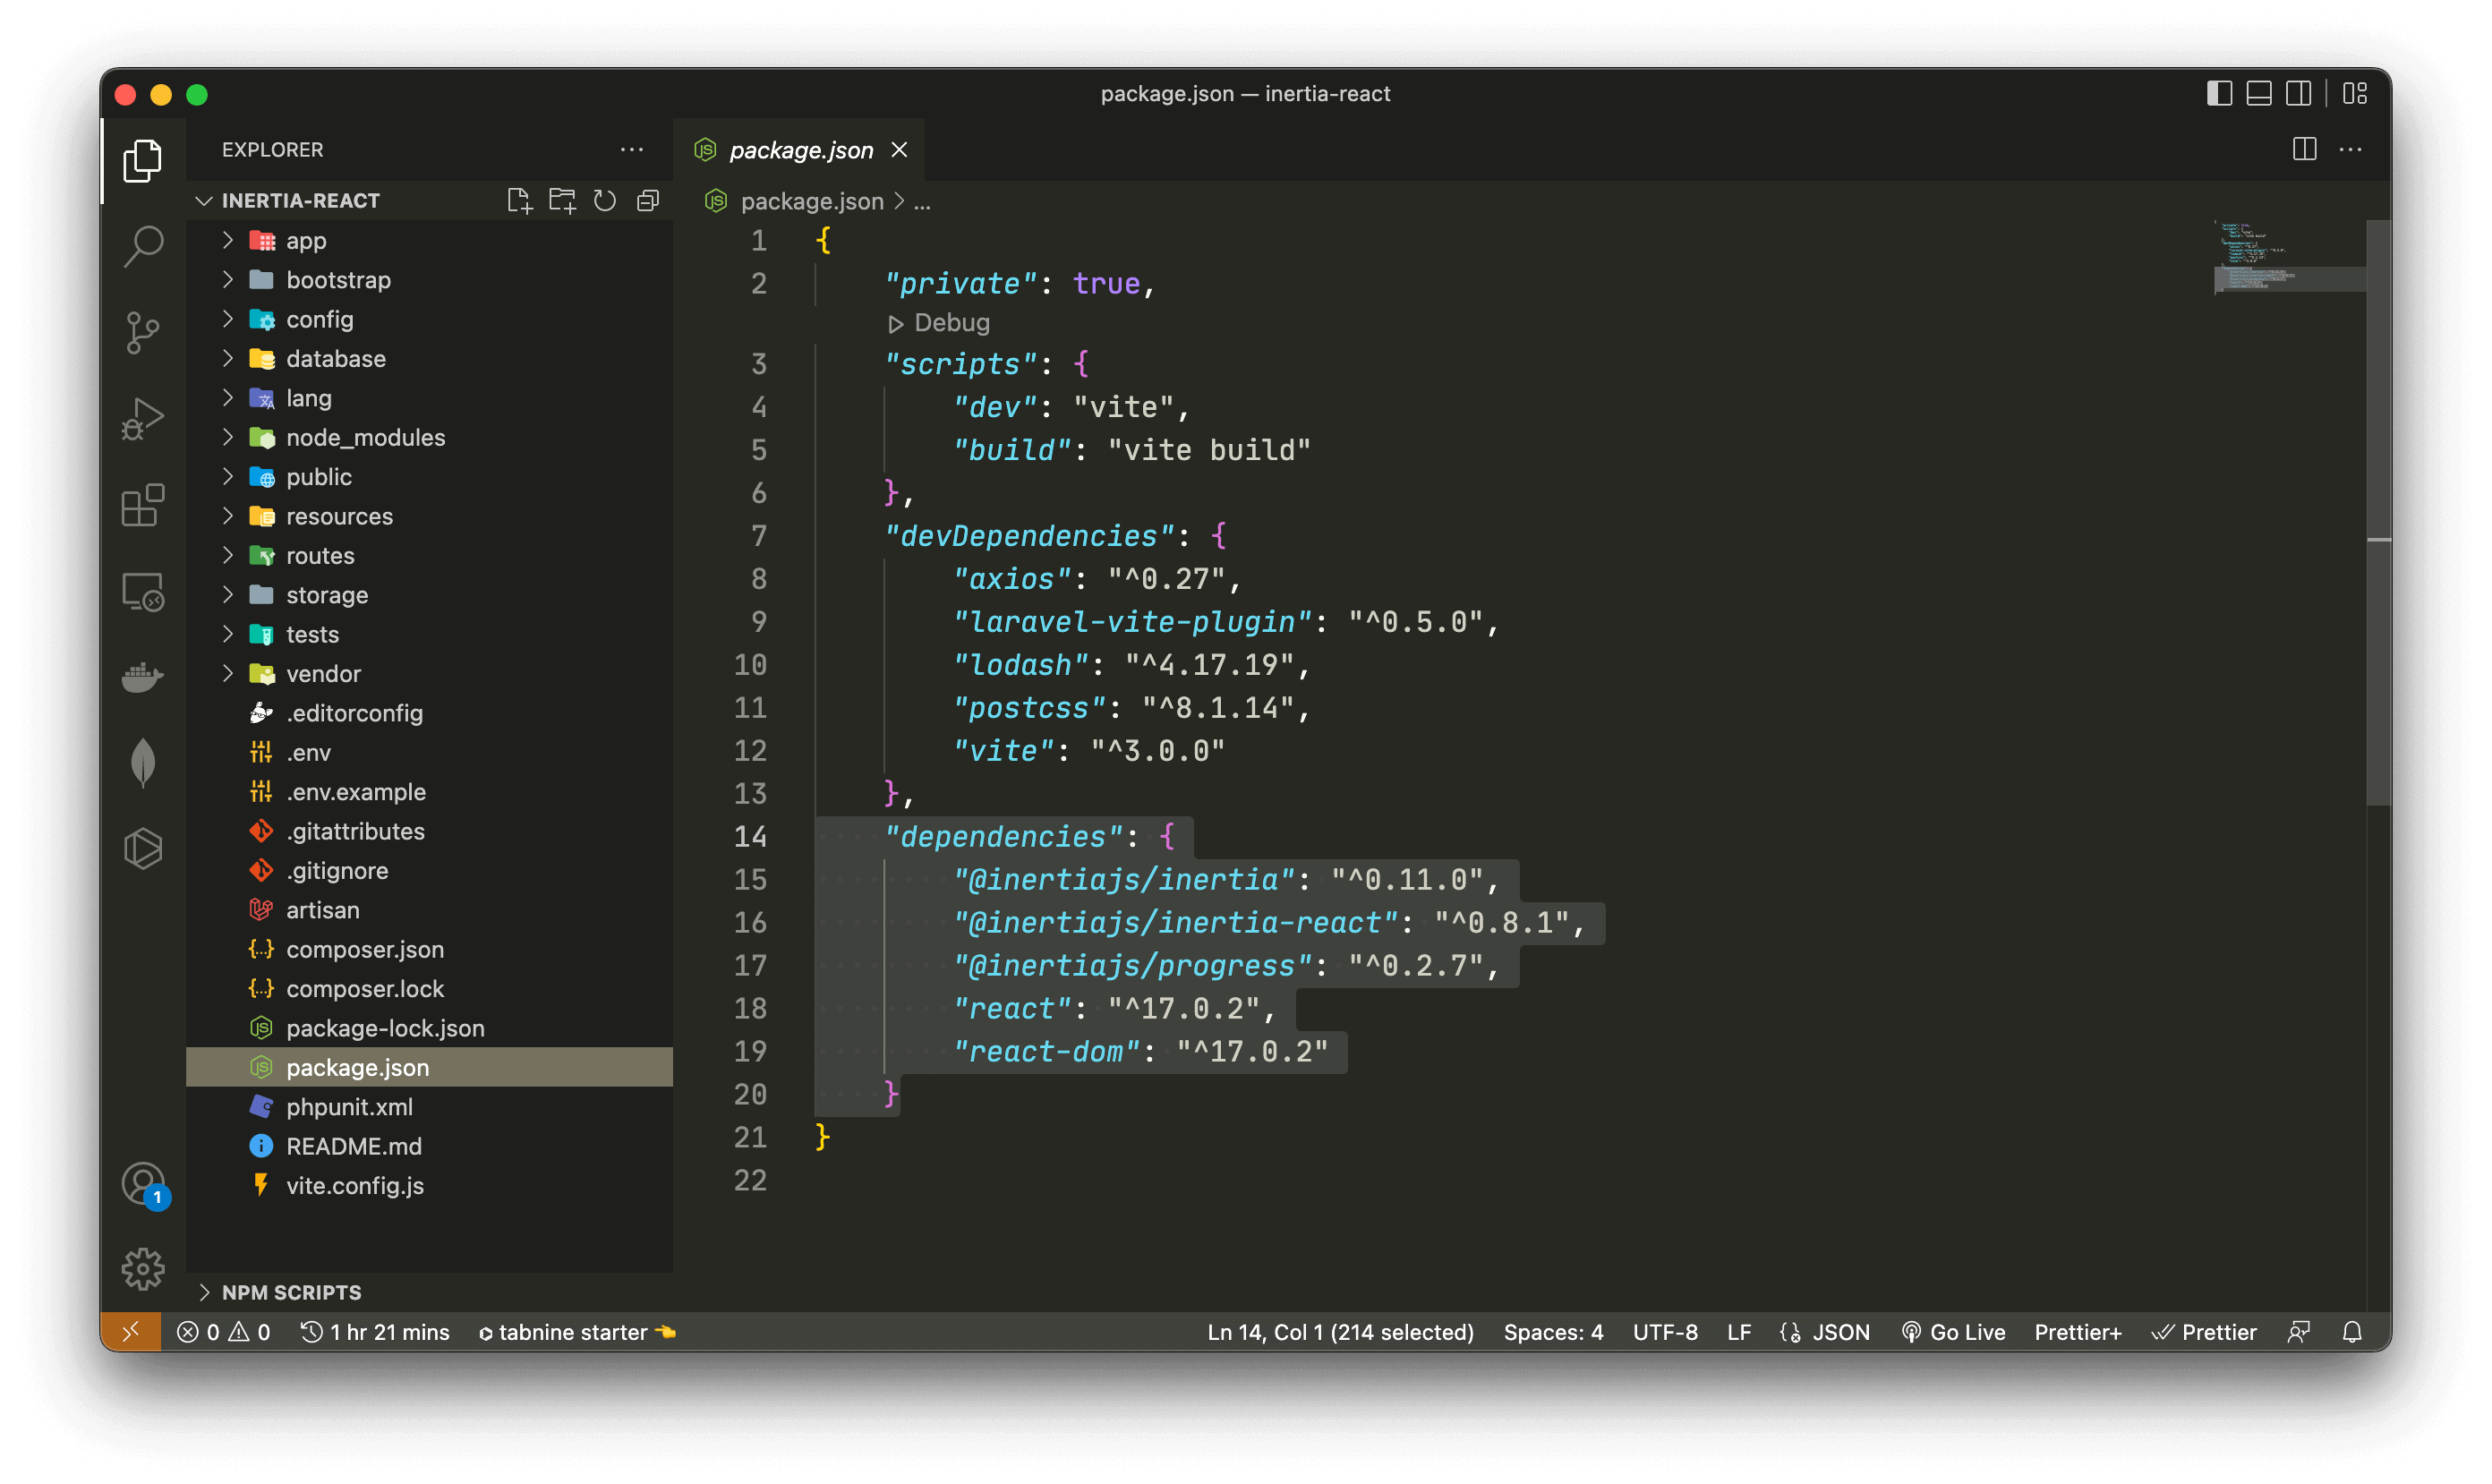Open Run and Debug view
Image resolution: width=2492 pixels, height=1484 pixels.
pos(143,418)
